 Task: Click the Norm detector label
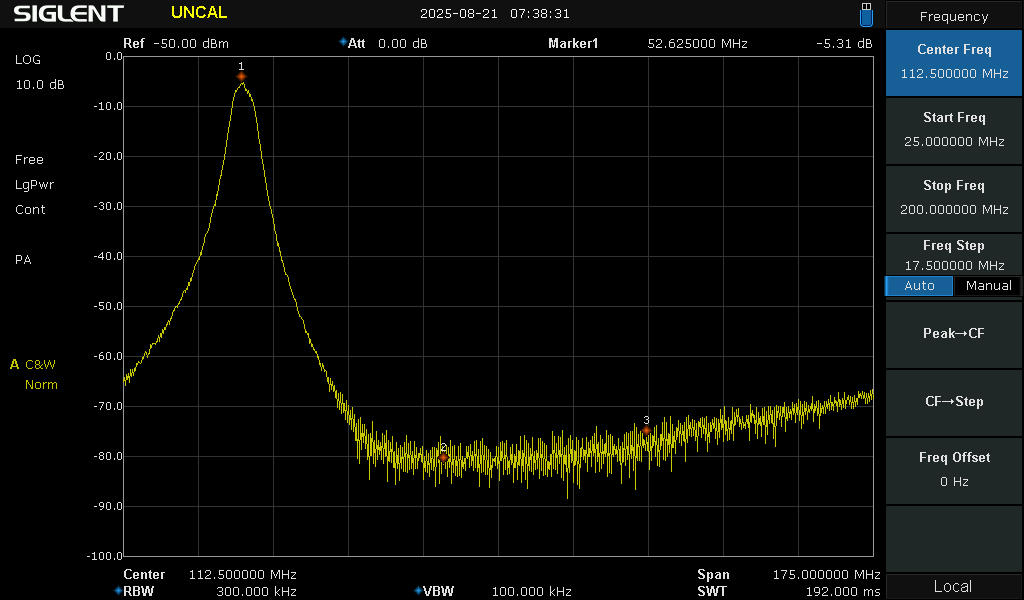point(41,385)
